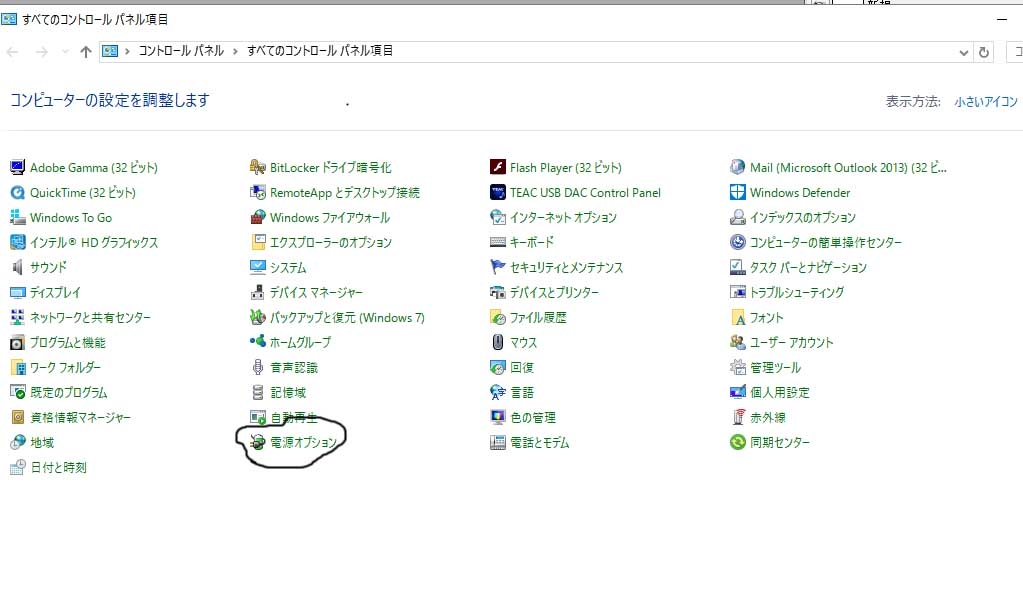
Task: Open the セキュリティとメンテナンス flag icon
Action: pos(498,267)
